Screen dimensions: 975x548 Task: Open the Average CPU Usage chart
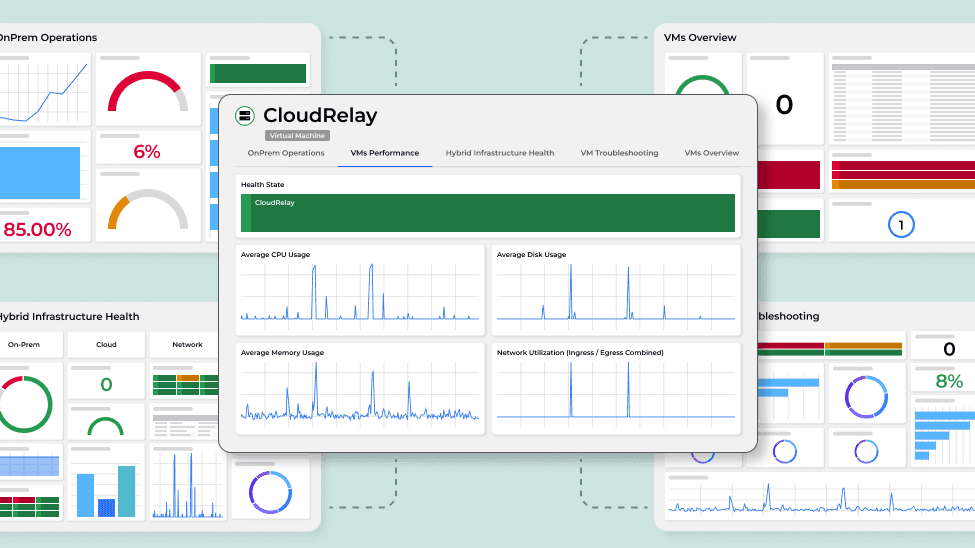pyautogui.click(x=361, y=290)
